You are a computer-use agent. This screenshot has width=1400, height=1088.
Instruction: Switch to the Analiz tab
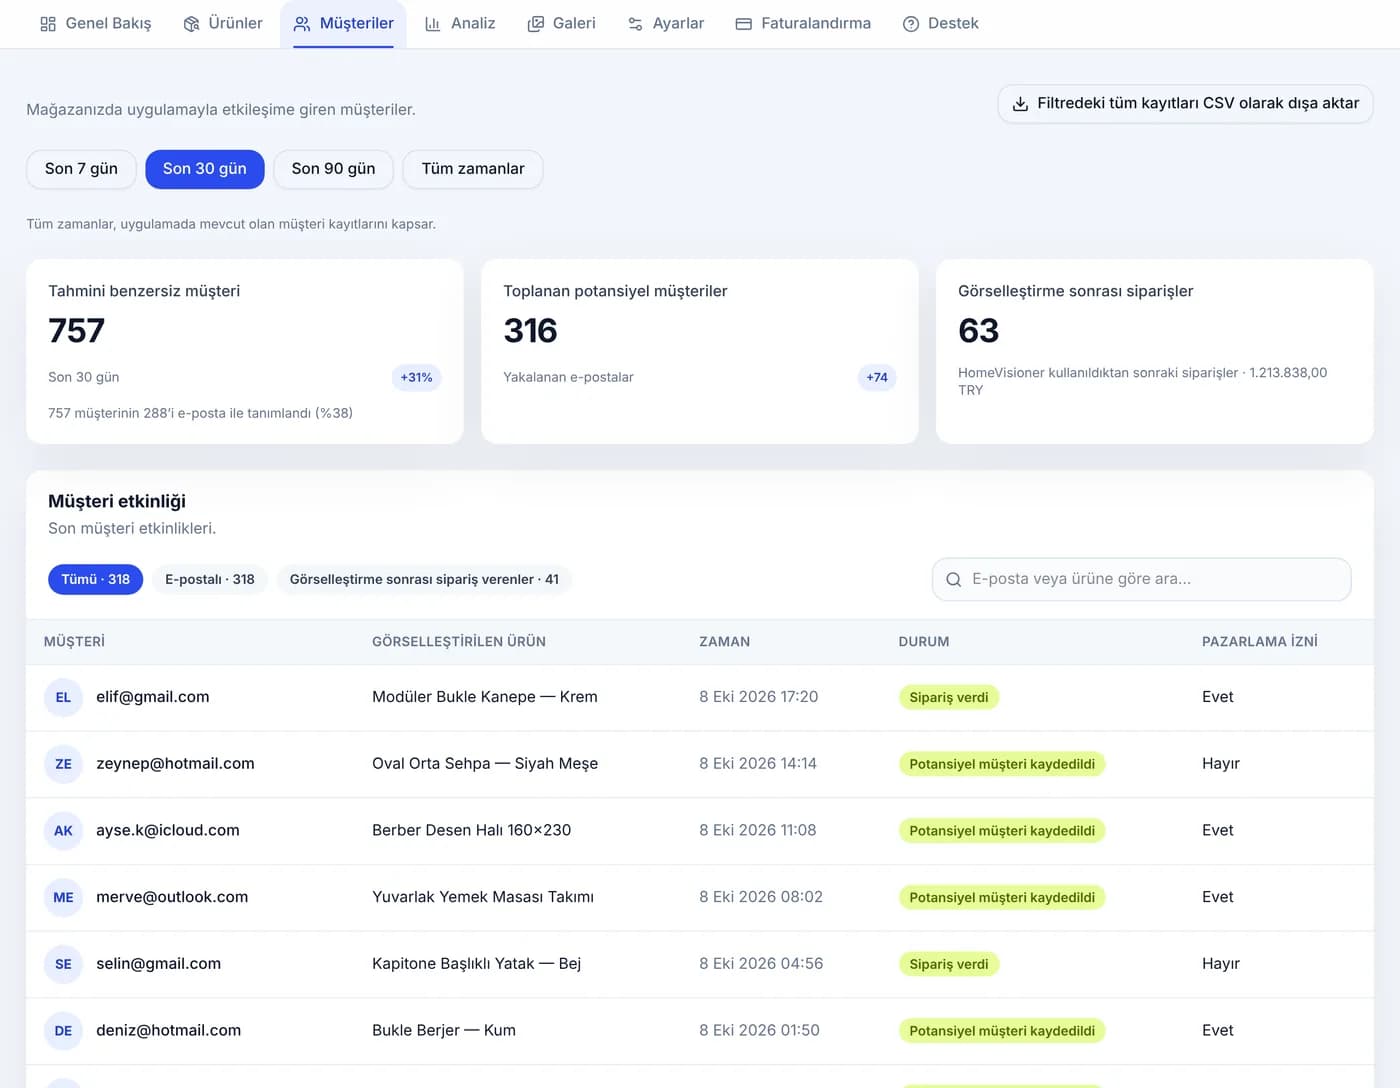pos(460,23)
